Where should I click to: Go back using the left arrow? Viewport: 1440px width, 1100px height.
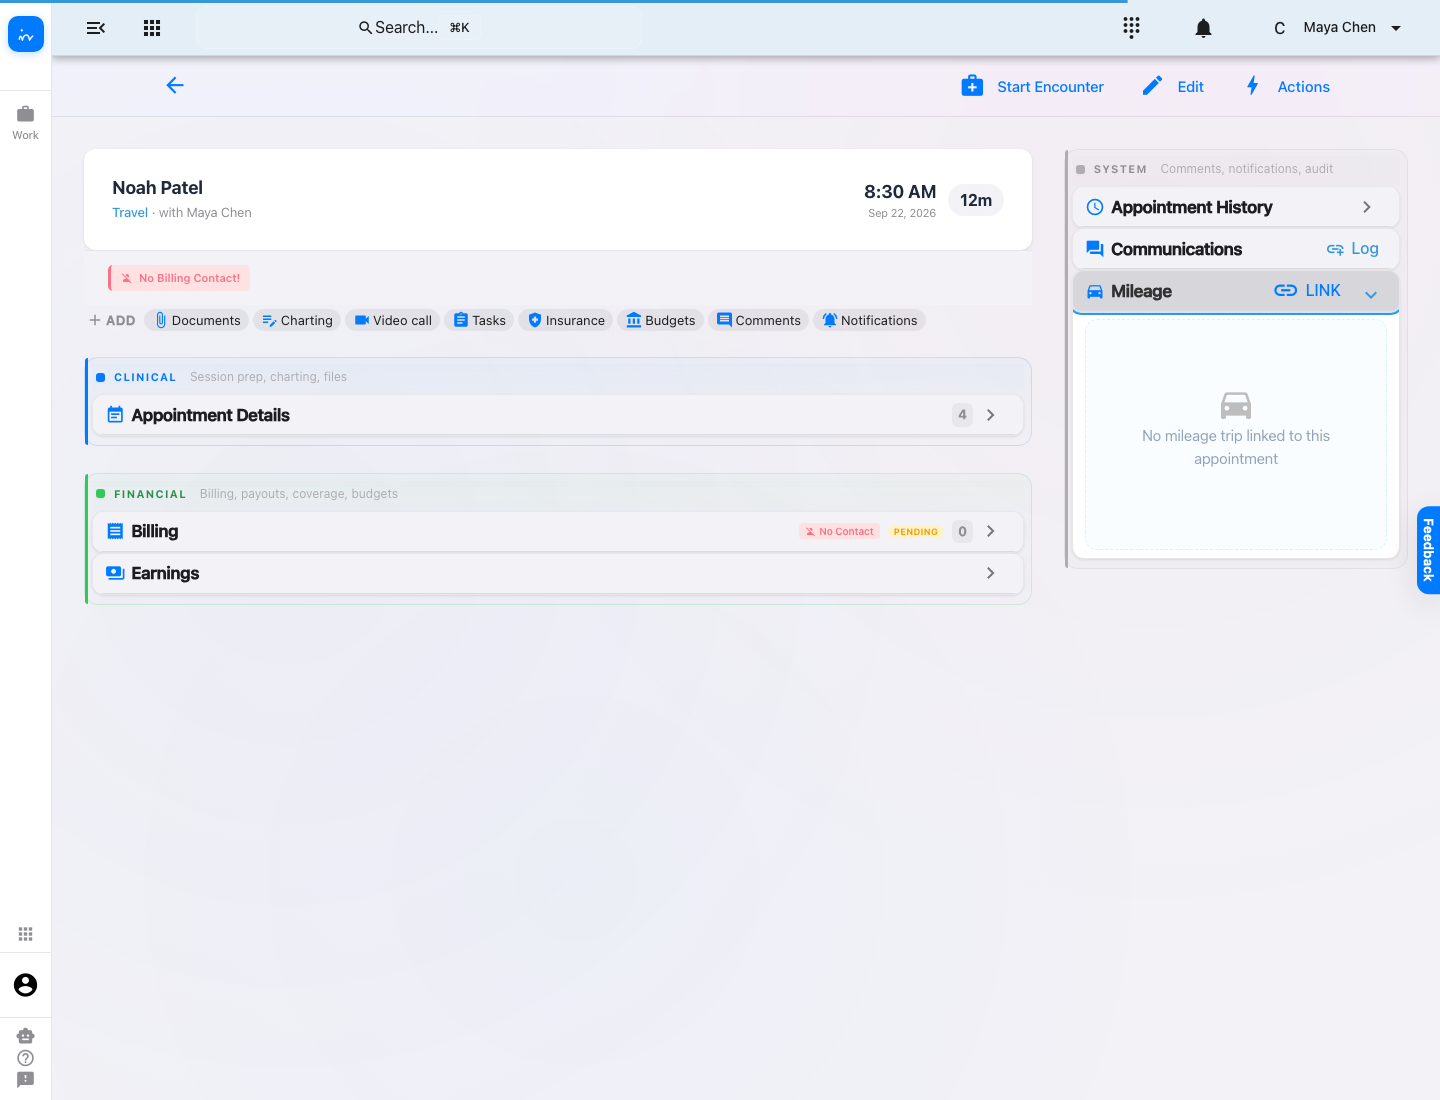tap(175, 85)
